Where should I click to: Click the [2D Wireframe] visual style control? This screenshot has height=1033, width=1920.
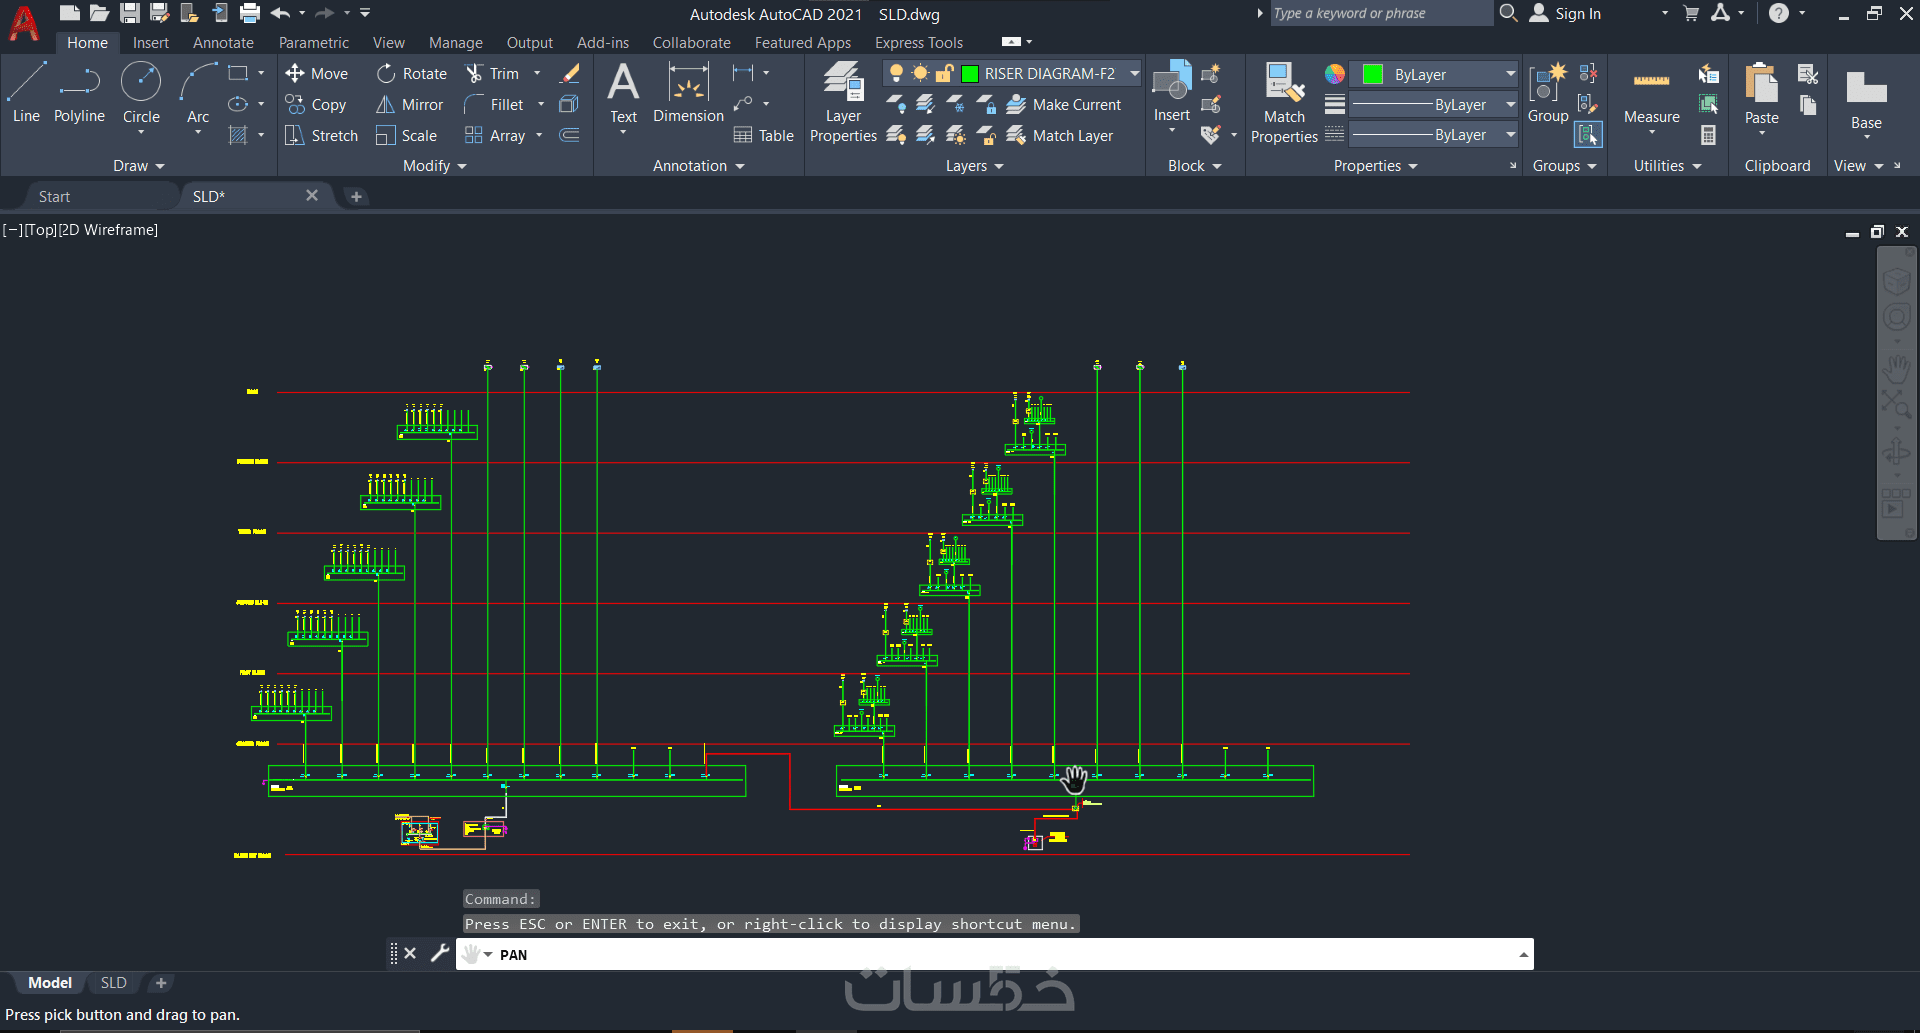point(108,229)
